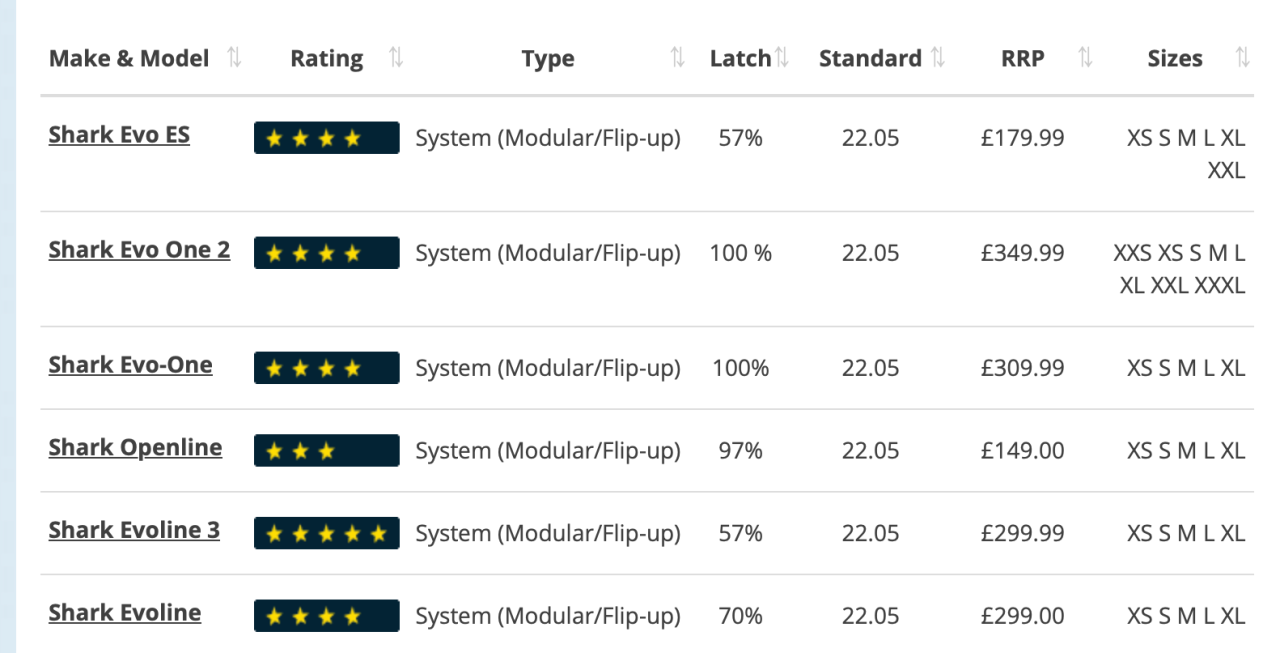Go to Shark Evo-One helmet page
The height and width of the screenshot is (653, 1280).
click(130, 364)
